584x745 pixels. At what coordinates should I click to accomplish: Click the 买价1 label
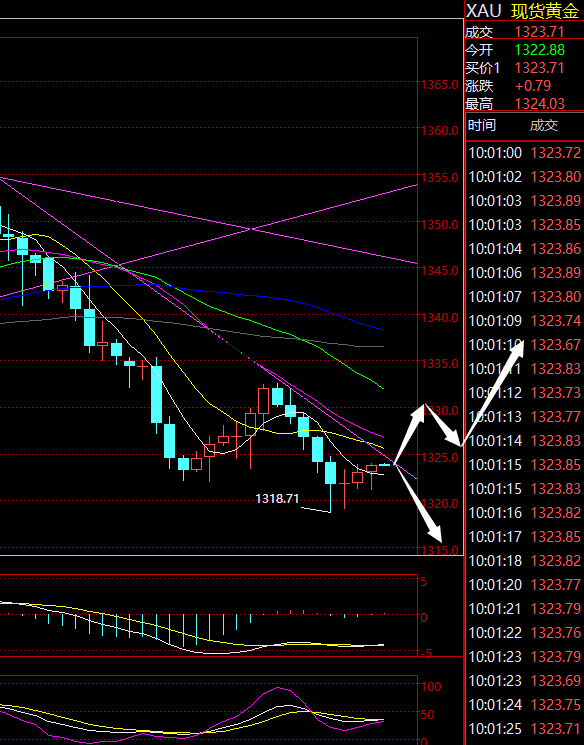[x=482, y=68]
